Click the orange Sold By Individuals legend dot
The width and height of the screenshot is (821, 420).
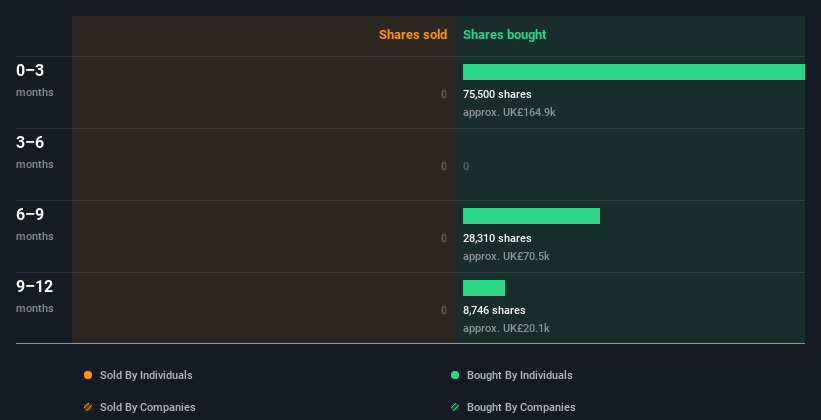click(88, 375)
